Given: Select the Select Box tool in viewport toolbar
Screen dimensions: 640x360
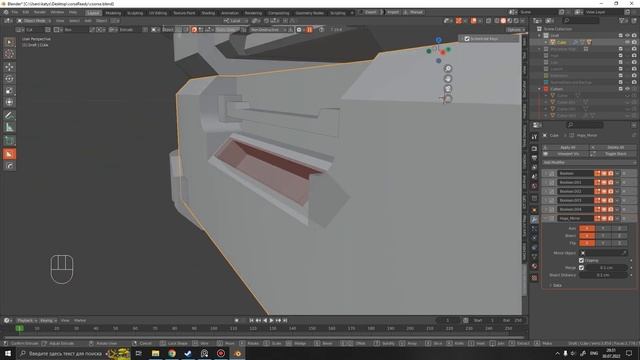Looking at the screenshot, I should coord(9,42).
